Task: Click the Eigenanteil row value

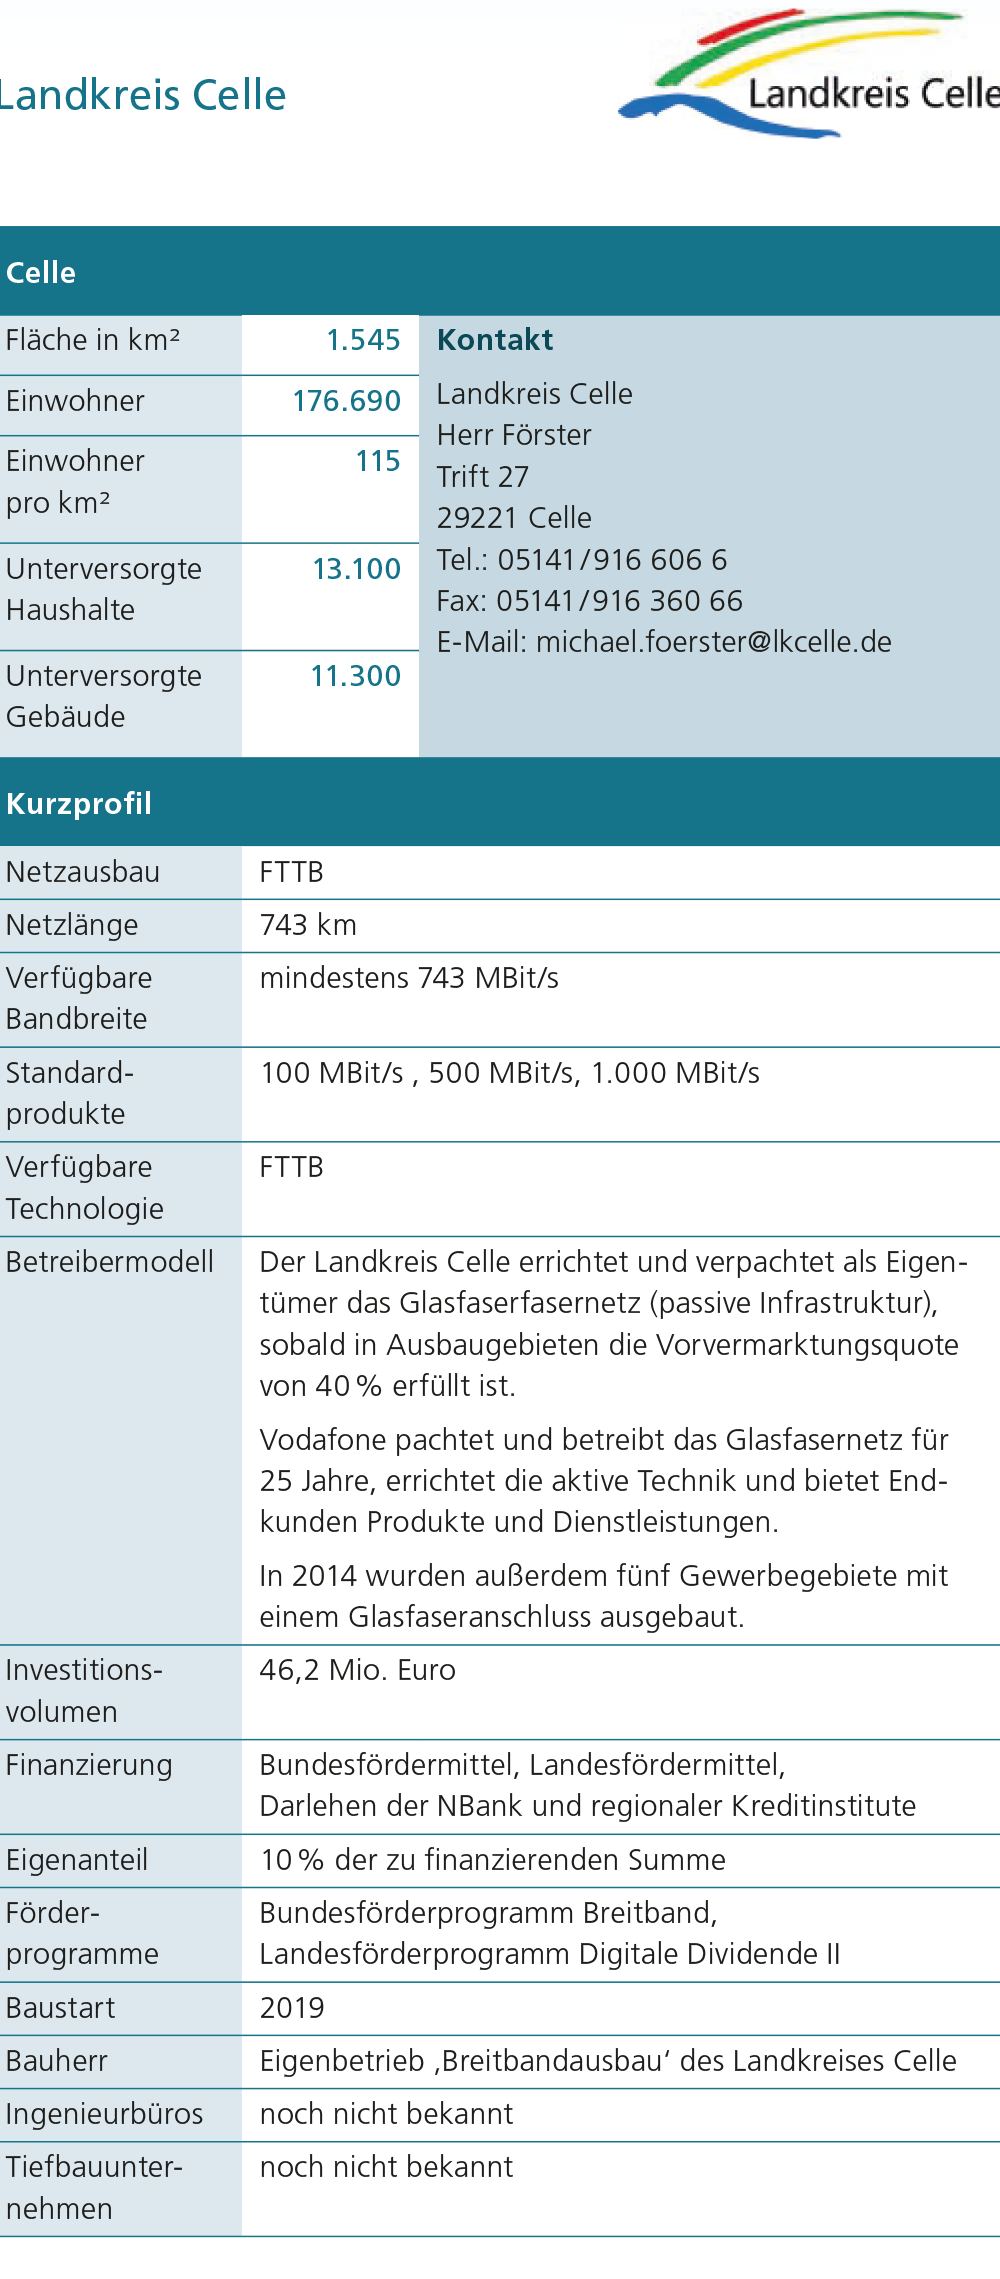Action: coord(492,1860)
